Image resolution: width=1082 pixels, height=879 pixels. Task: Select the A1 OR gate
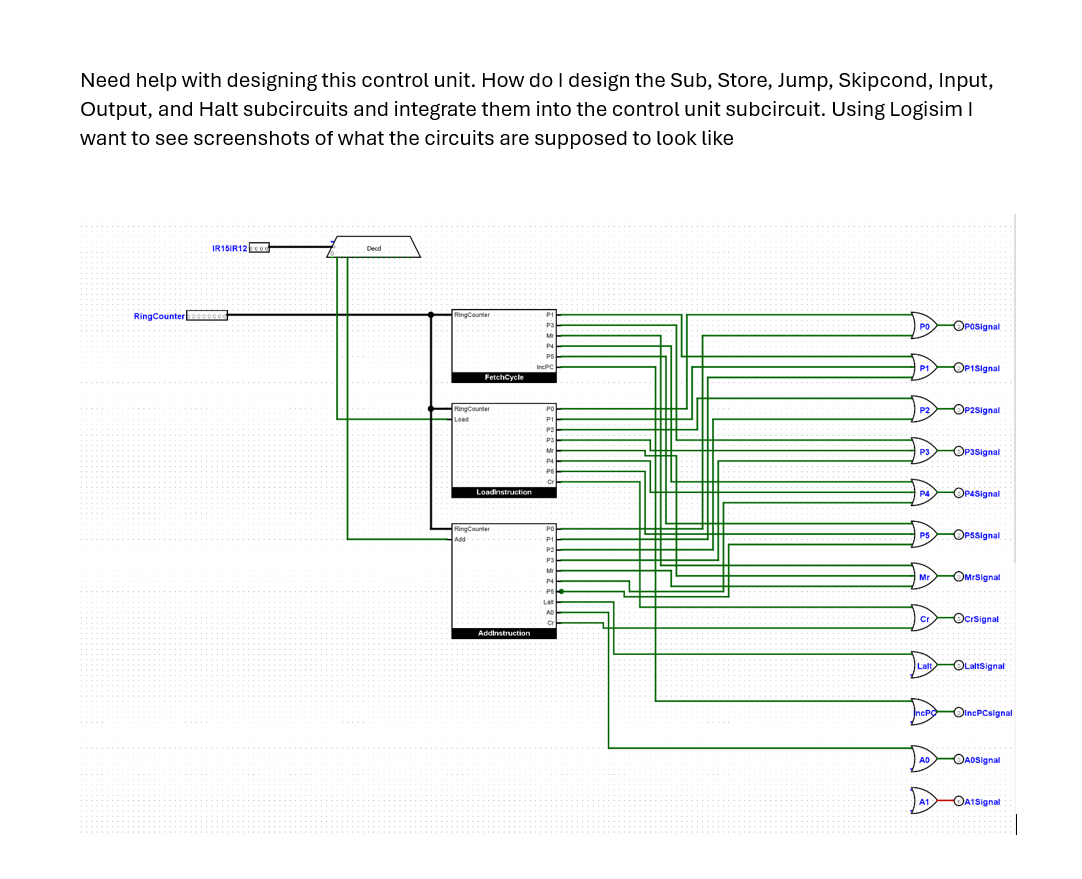pyautogui.click(x=924, y=801)
